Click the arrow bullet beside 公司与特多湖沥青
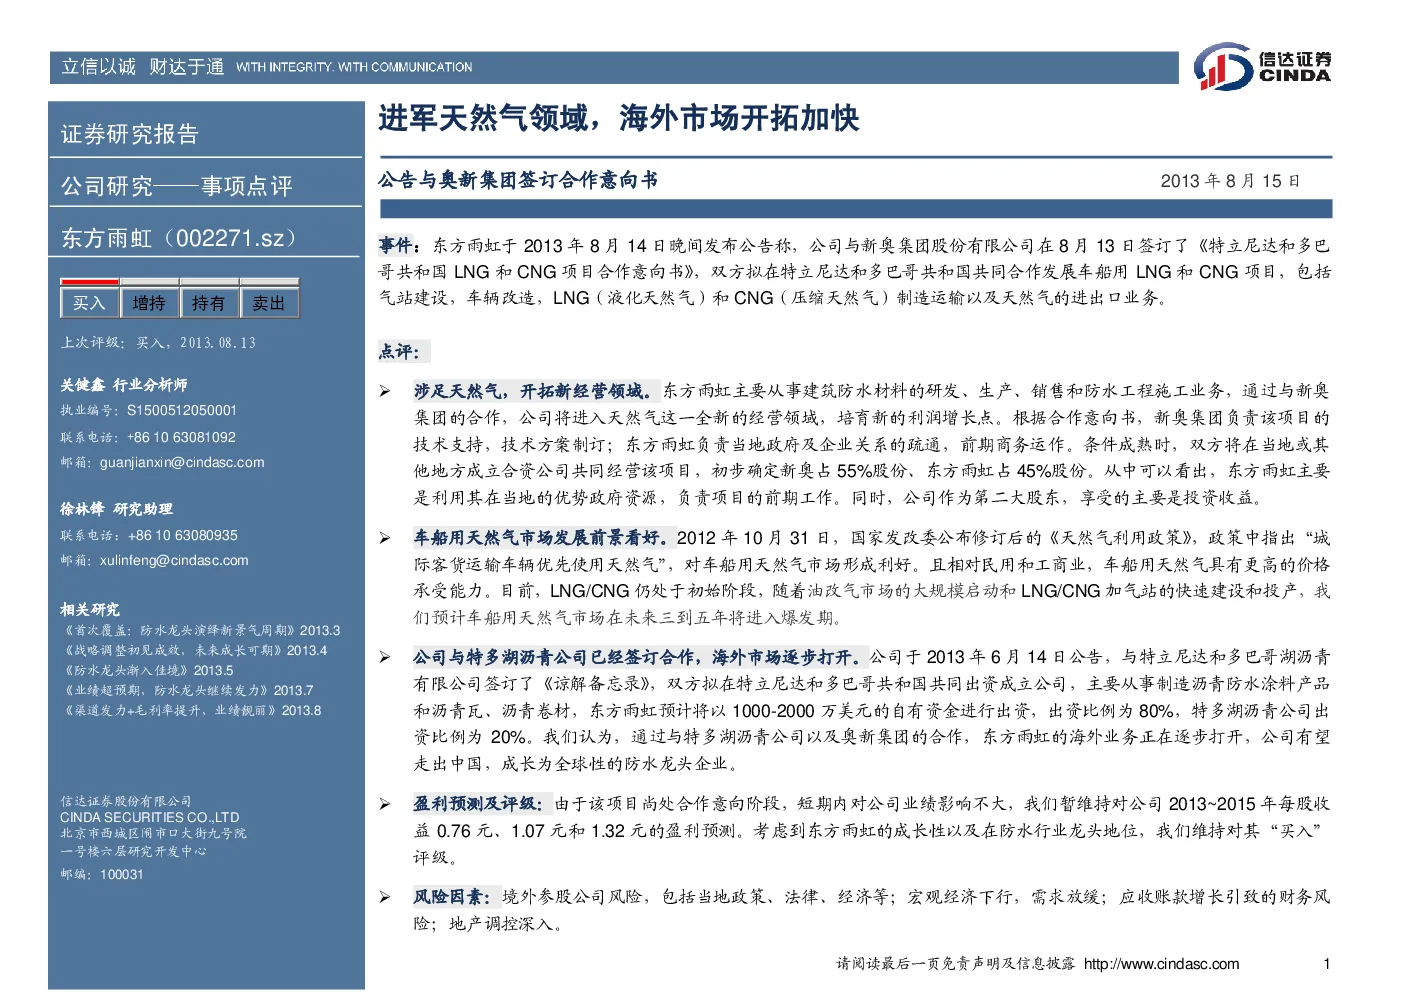Viewport: 1403px width, 992px height. tap(385, 657)
